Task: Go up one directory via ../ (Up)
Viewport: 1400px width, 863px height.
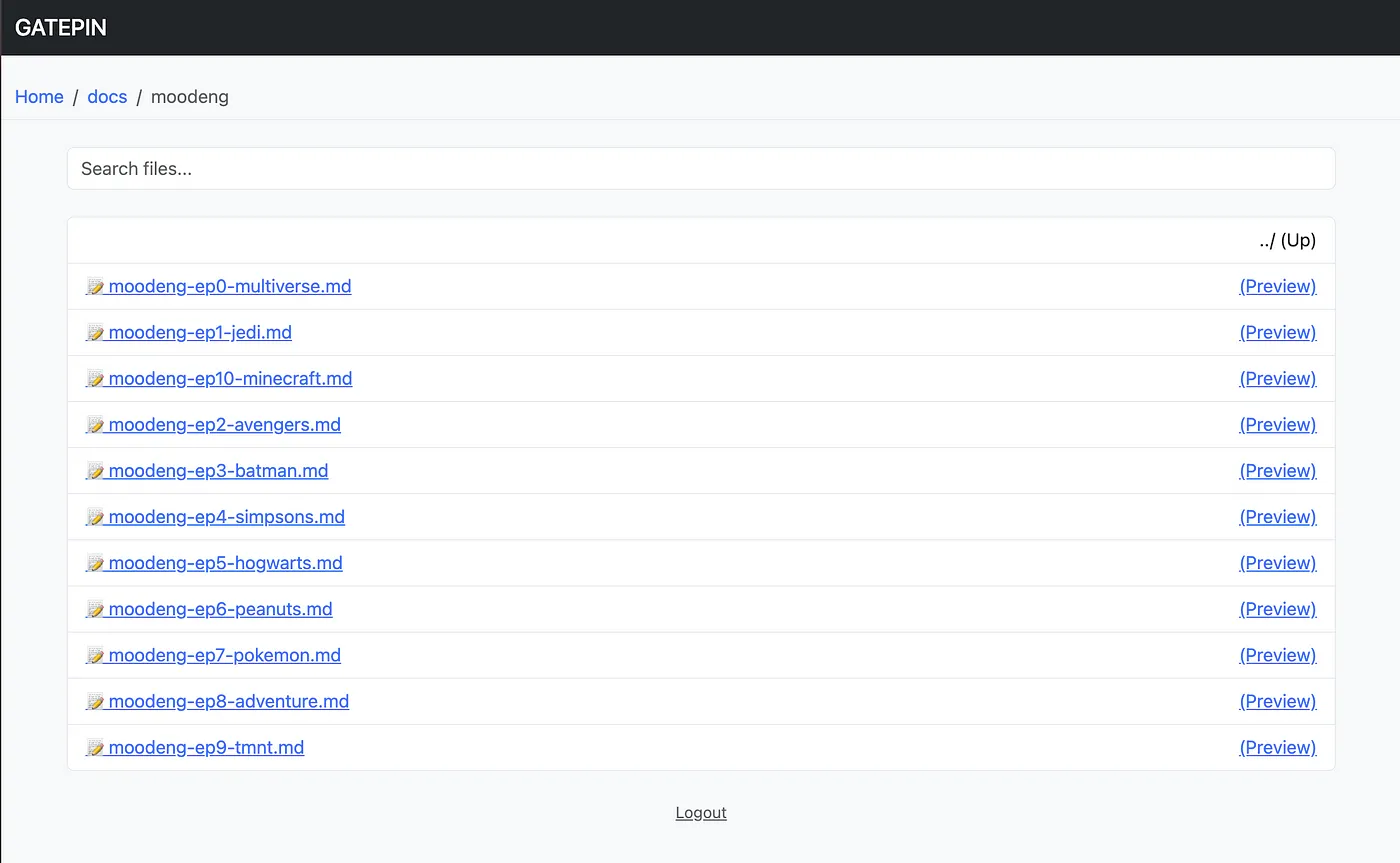Action: [x=1288, y=240]
